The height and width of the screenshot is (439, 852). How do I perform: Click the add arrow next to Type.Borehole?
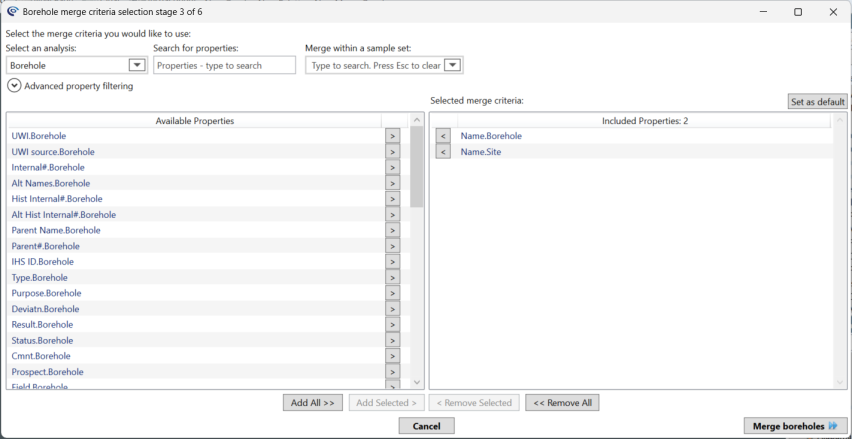point(392,278)
